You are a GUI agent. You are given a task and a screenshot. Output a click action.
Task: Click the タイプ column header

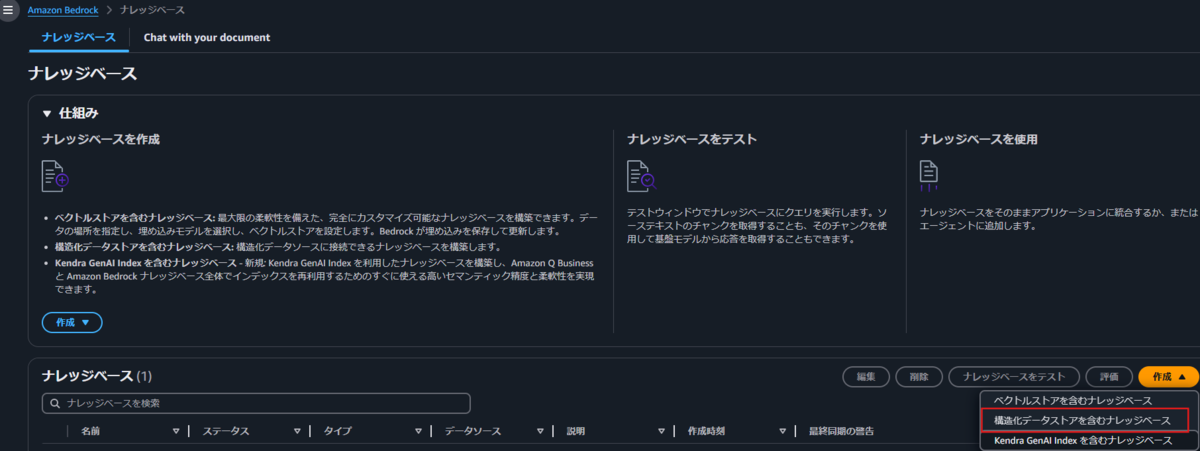point(338,431)
